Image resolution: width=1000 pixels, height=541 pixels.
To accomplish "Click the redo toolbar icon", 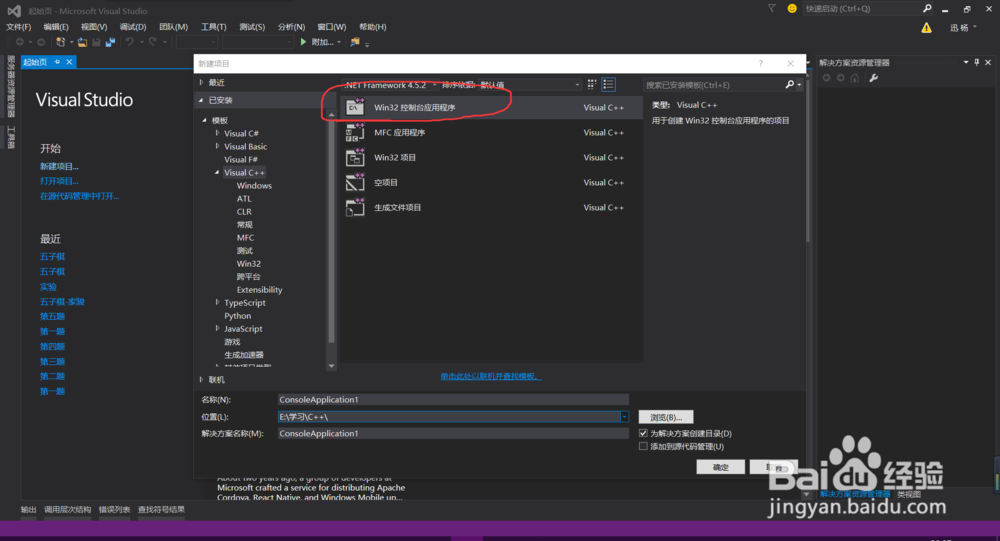I will click(x=152, y=42).
